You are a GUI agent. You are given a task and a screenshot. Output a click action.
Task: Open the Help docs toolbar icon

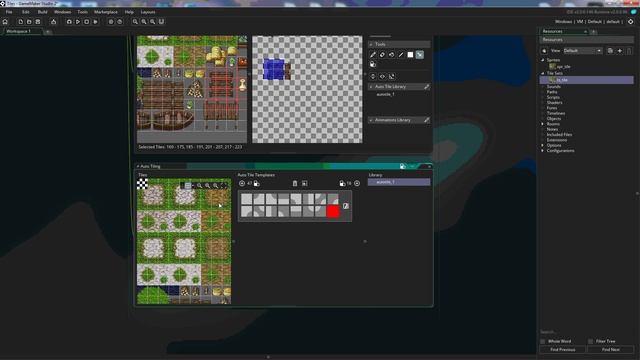pos(120,22)
